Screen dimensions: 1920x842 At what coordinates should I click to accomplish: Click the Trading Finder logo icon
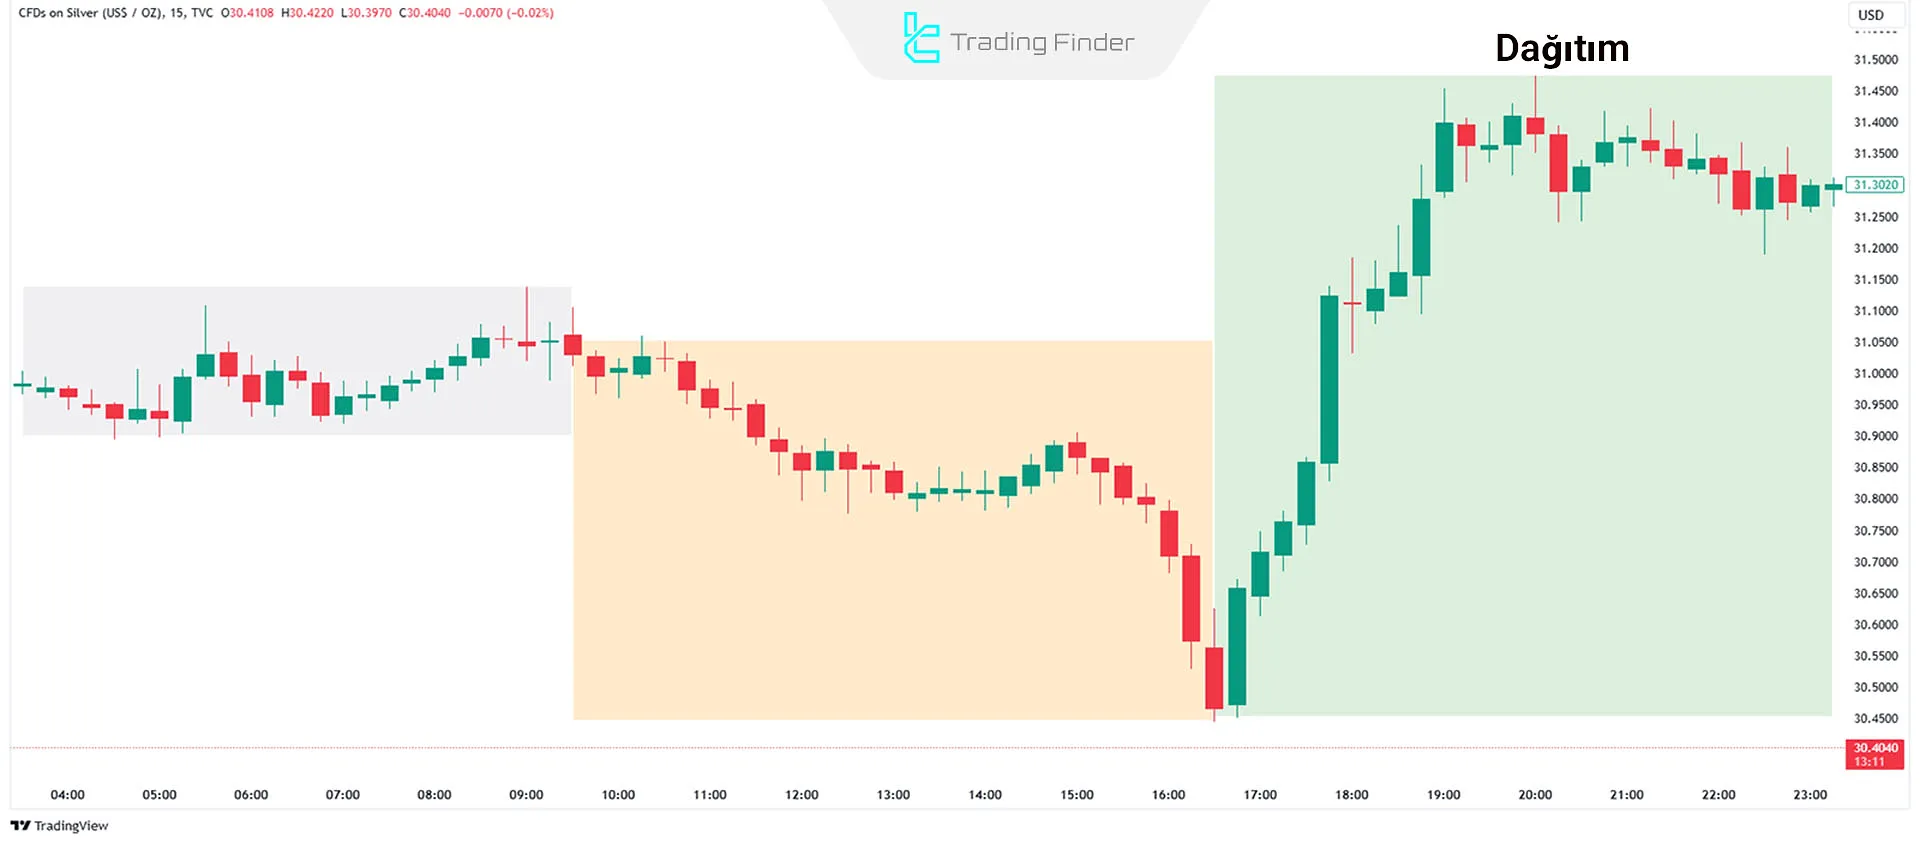coord(920,38)
